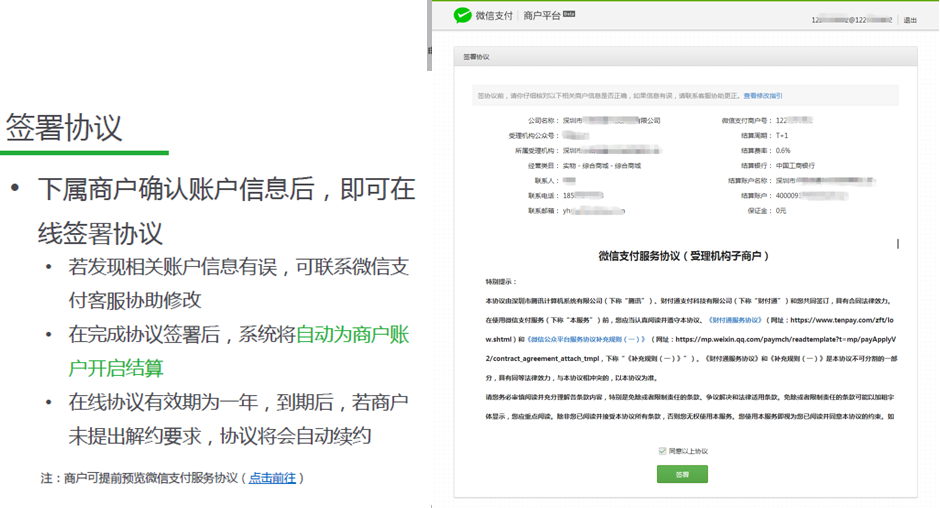
Task: Open the 《财付通服务协议》 link
Action: click(734, 320)
